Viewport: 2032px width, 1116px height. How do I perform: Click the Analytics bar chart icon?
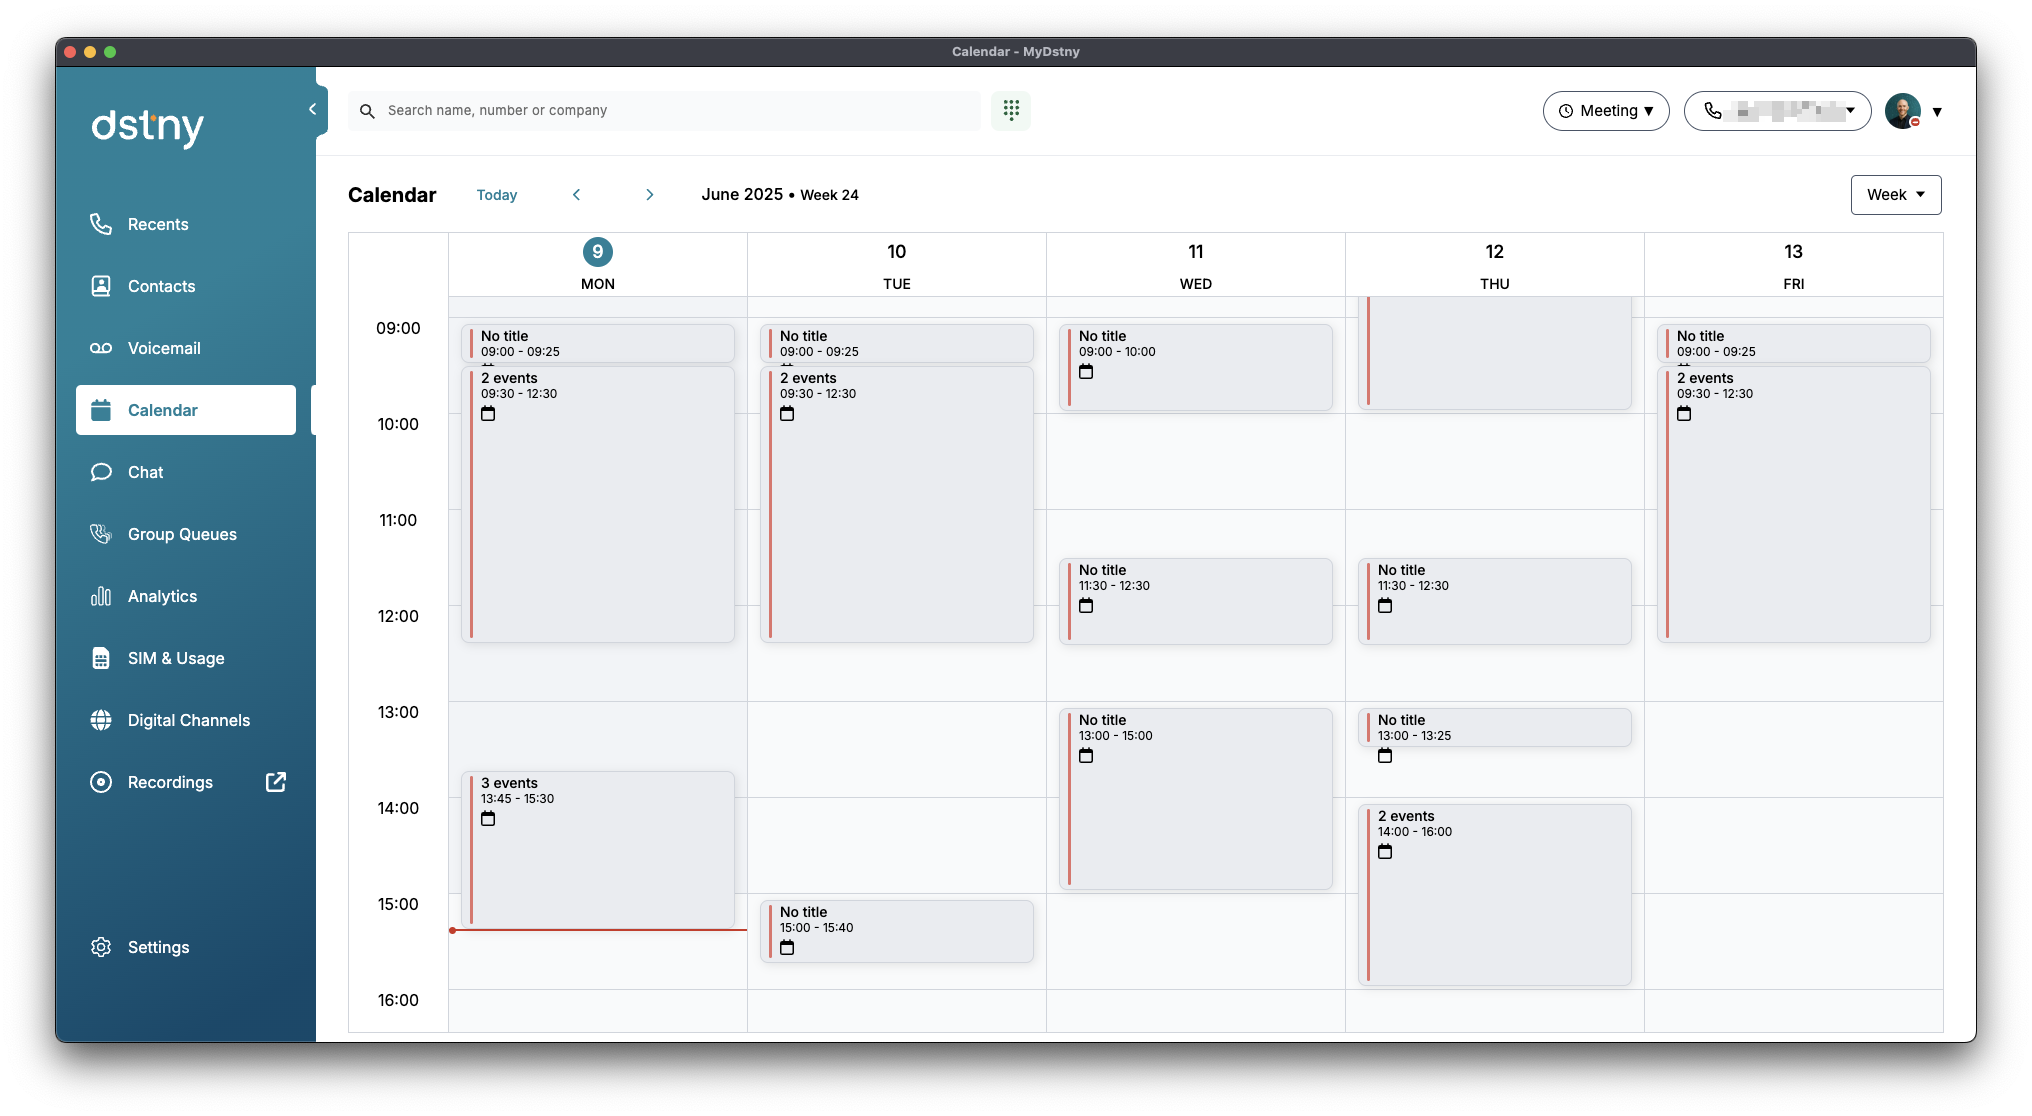pyautogui.click(x=101, y=596)
